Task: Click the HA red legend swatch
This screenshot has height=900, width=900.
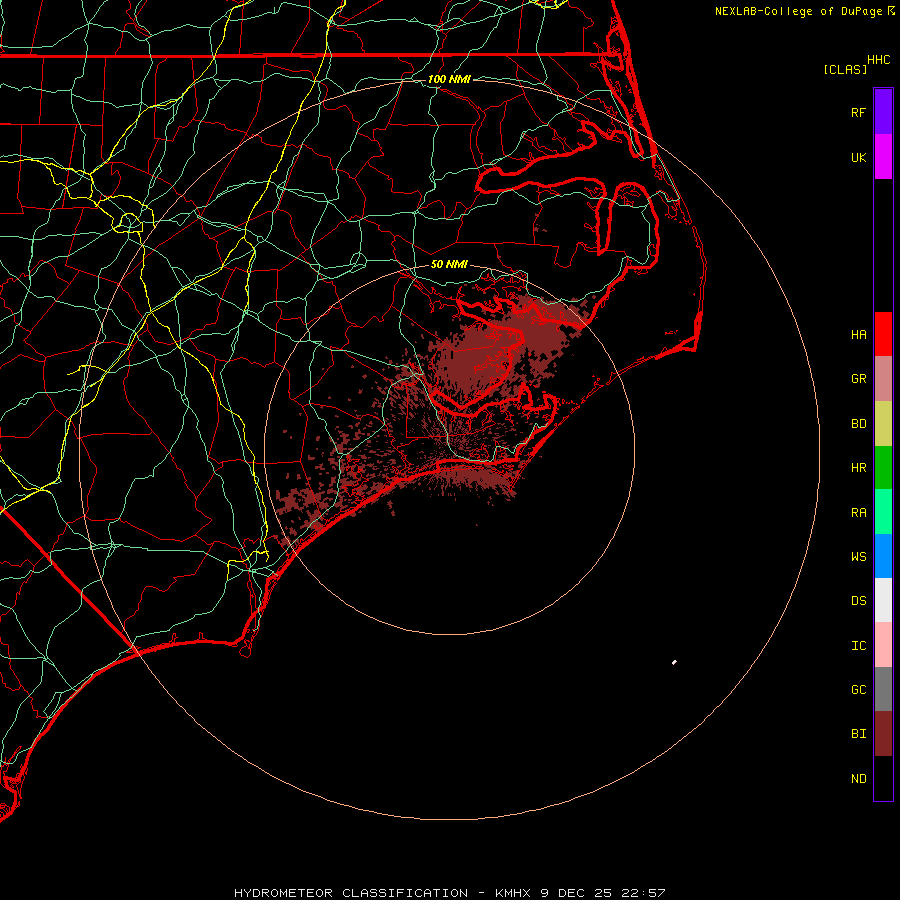Action: click(x=883, y=334)
